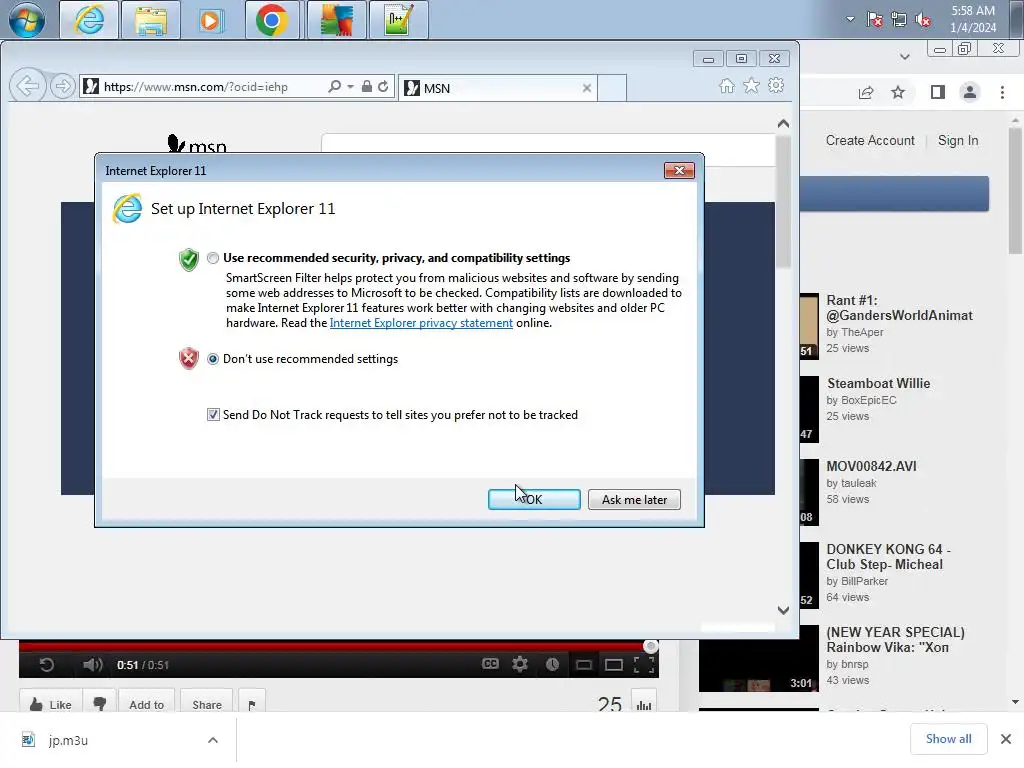
Task: Close the MSN tab
Action: pos(586,88)
